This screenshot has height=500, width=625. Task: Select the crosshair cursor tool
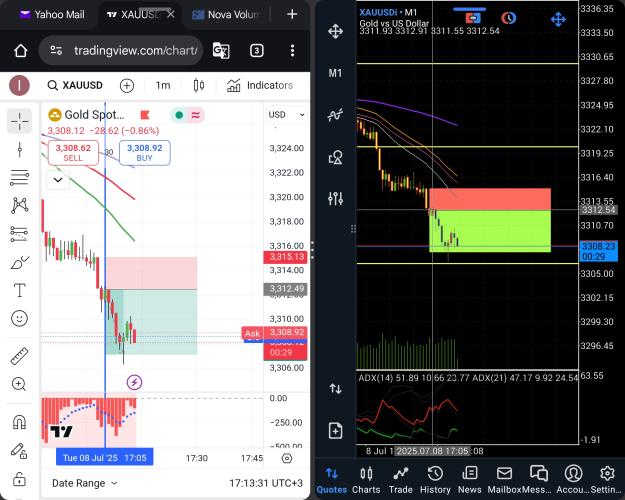[20, 121]
